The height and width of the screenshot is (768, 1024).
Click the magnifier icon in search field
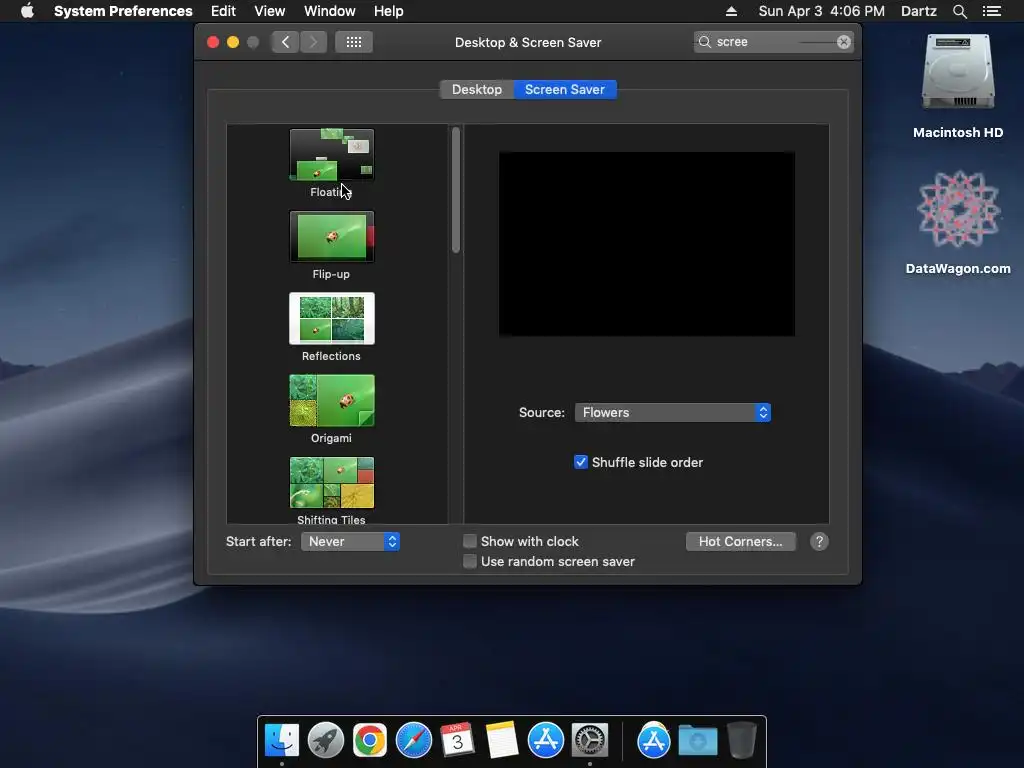(x=705, y=42)
